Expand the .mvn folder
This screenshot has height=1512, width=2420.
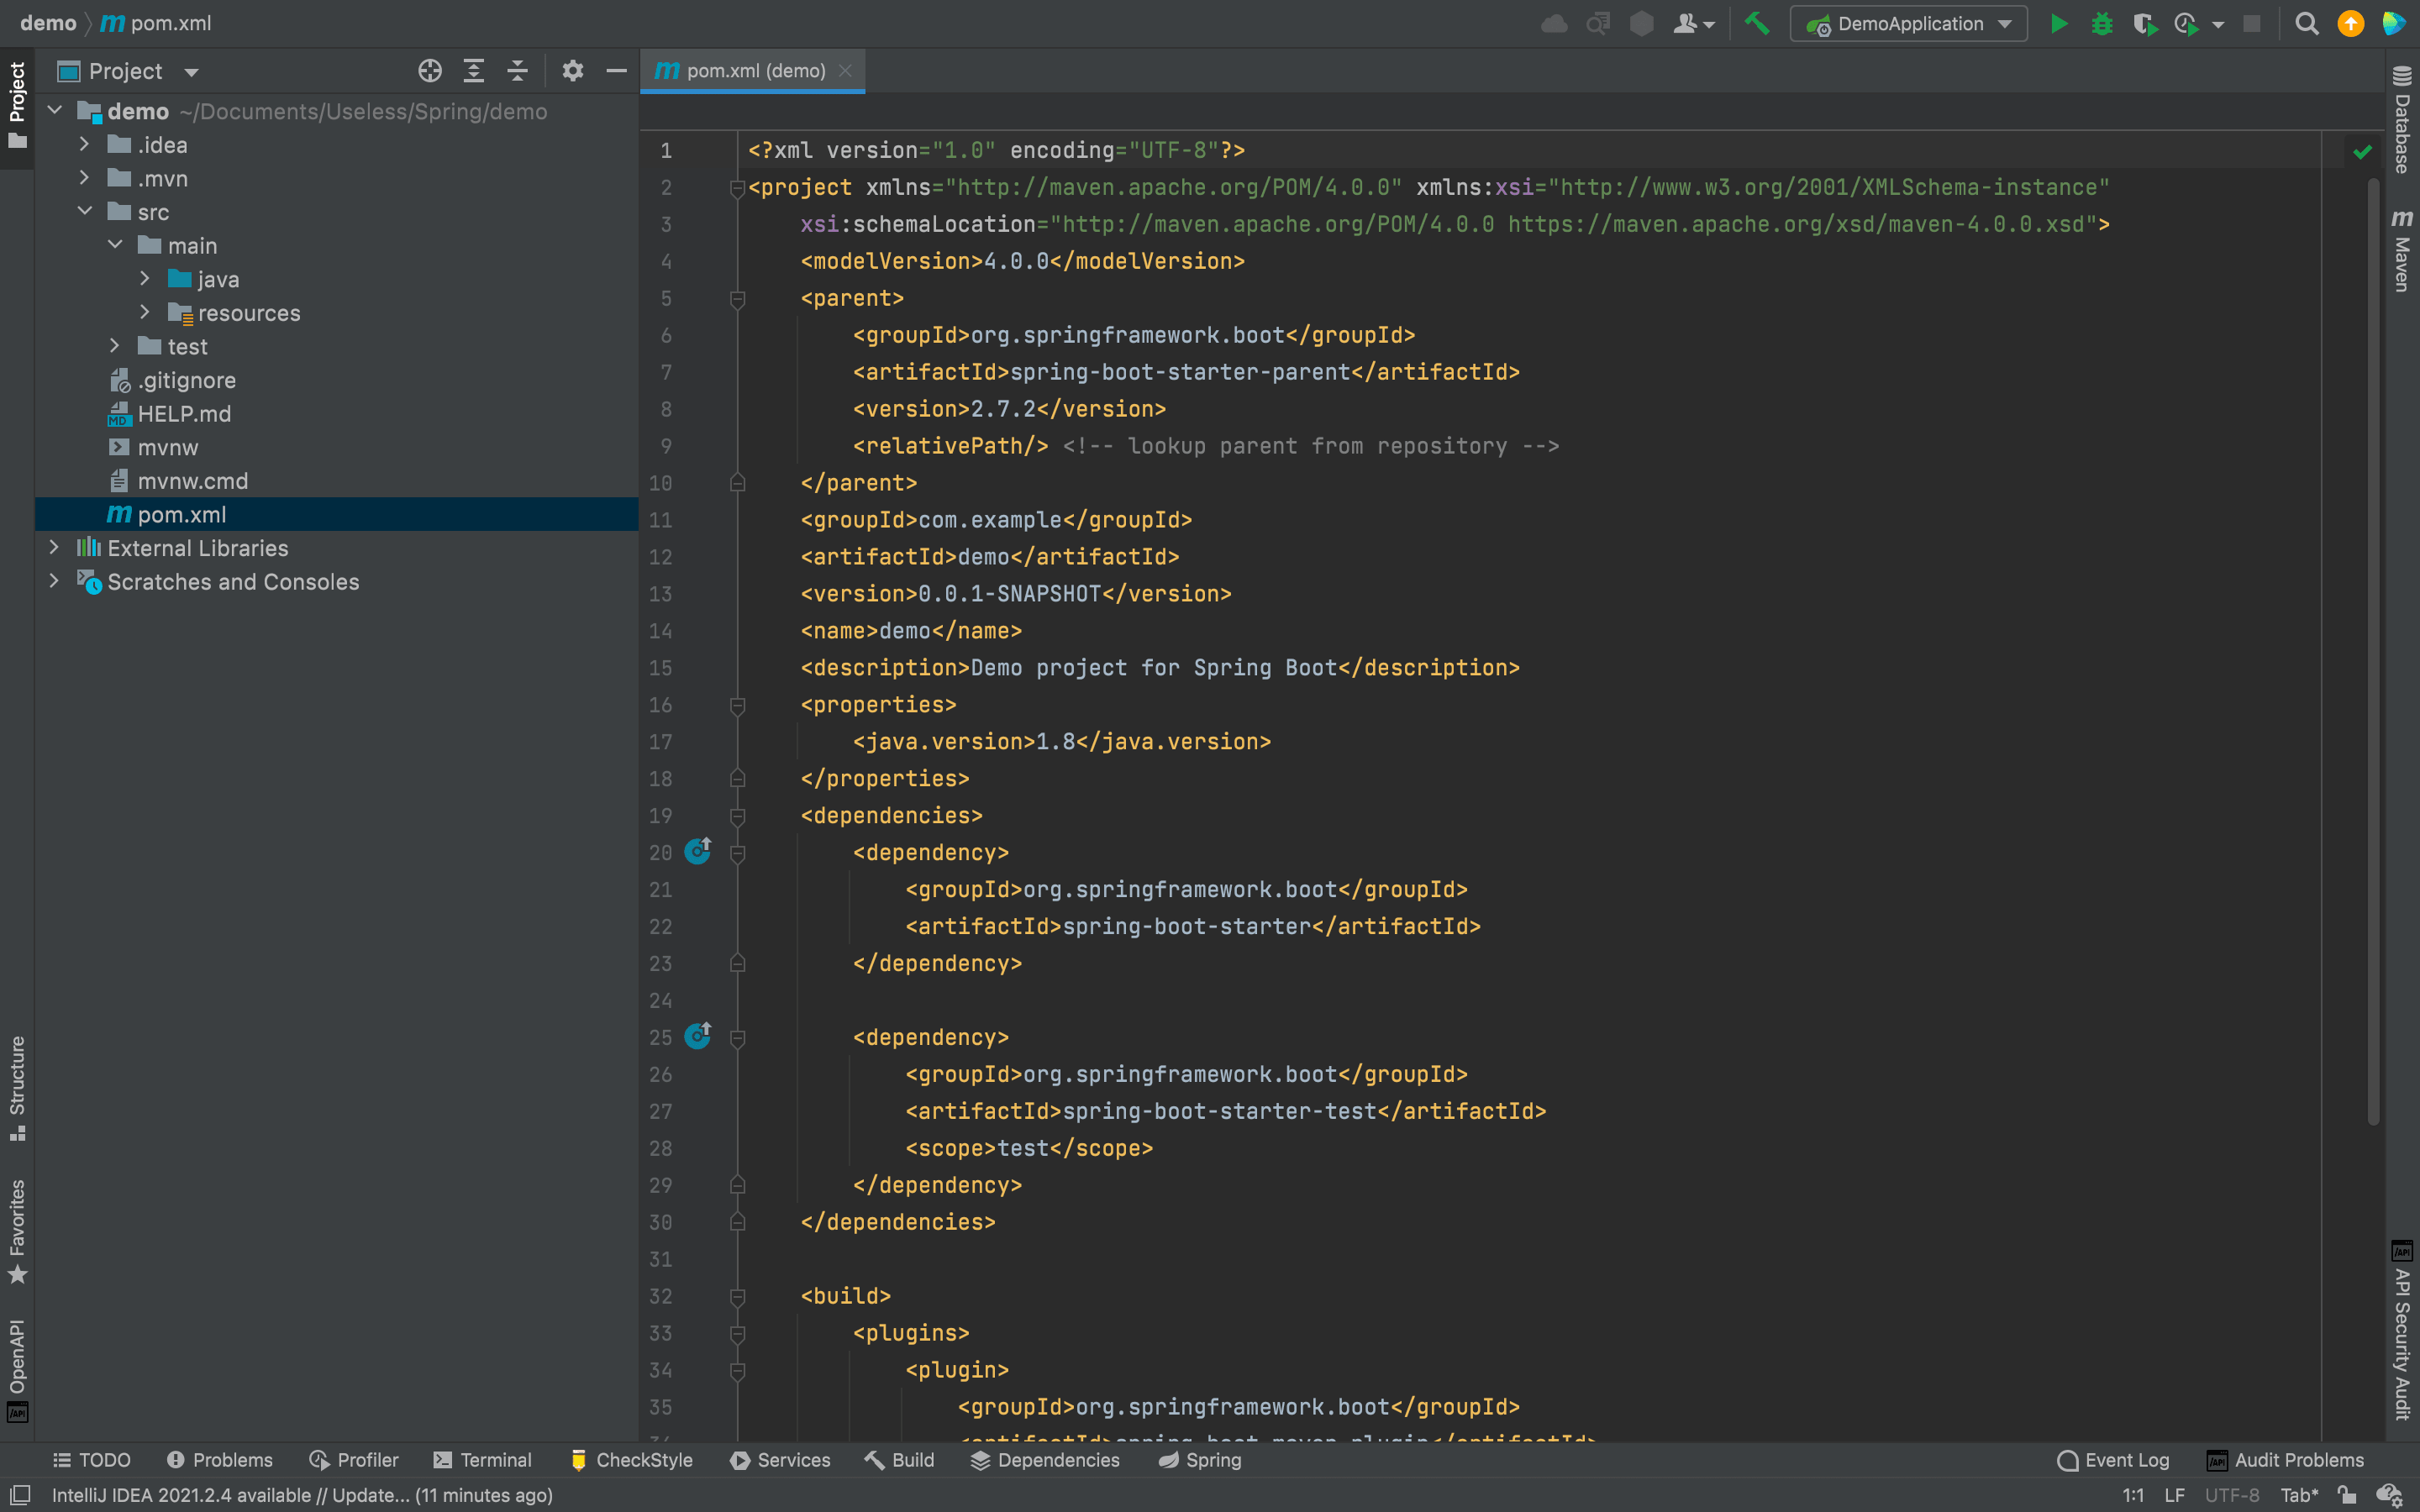pos(85,178)
